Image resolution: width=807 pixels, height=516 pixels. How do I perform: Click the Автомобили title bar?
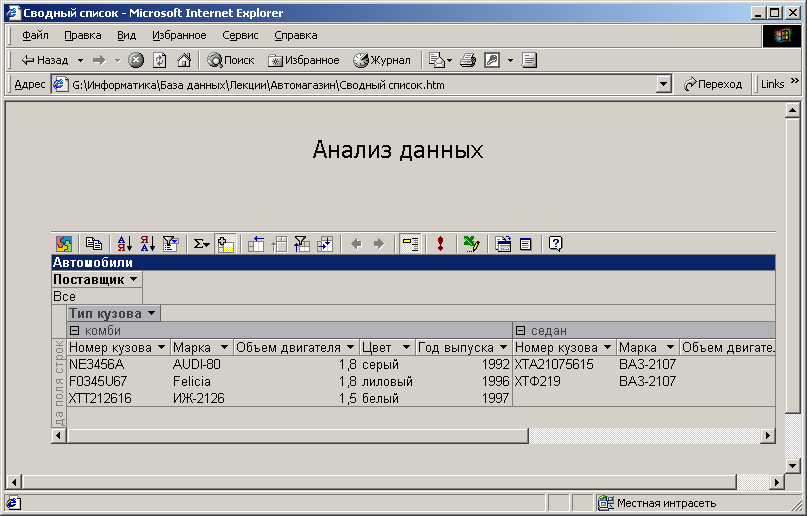coord(413,262)
